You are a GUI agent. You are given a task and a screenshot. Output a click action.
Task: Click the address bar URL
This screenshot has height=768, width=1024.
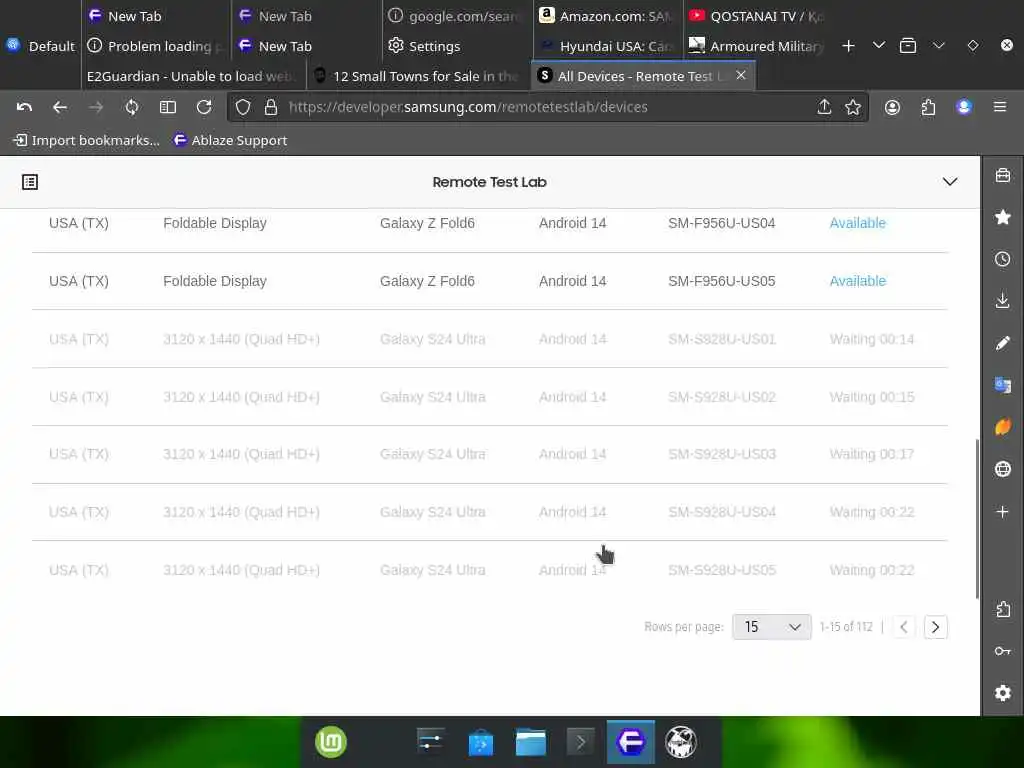click(x=468, y=107)
